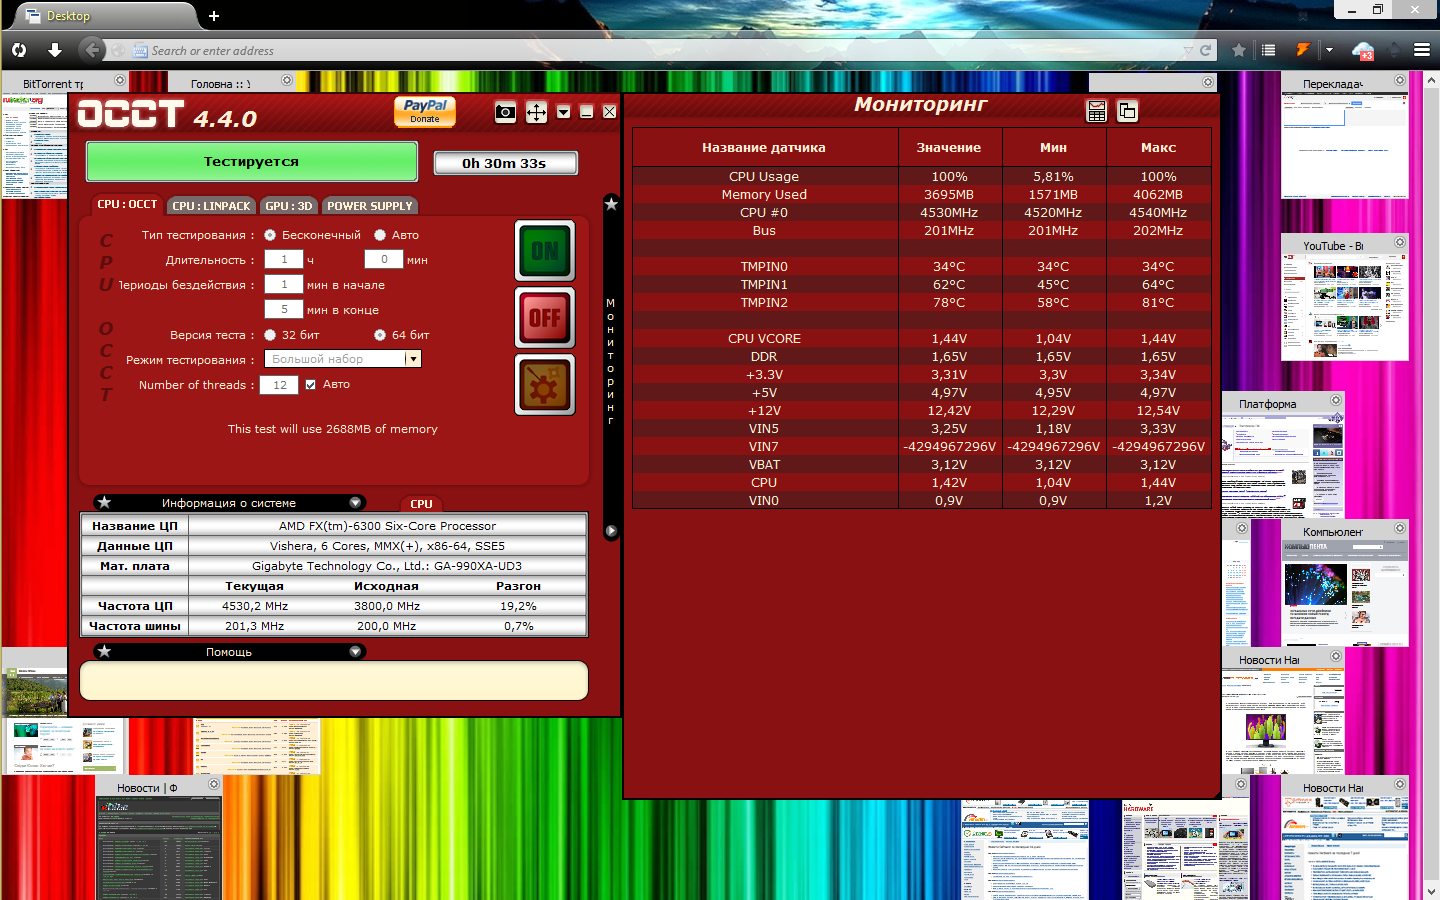Switch to CPU : LINPACK tab
Image resolution: width=1440 pixels, height=900 pixels.
point(211,206)
